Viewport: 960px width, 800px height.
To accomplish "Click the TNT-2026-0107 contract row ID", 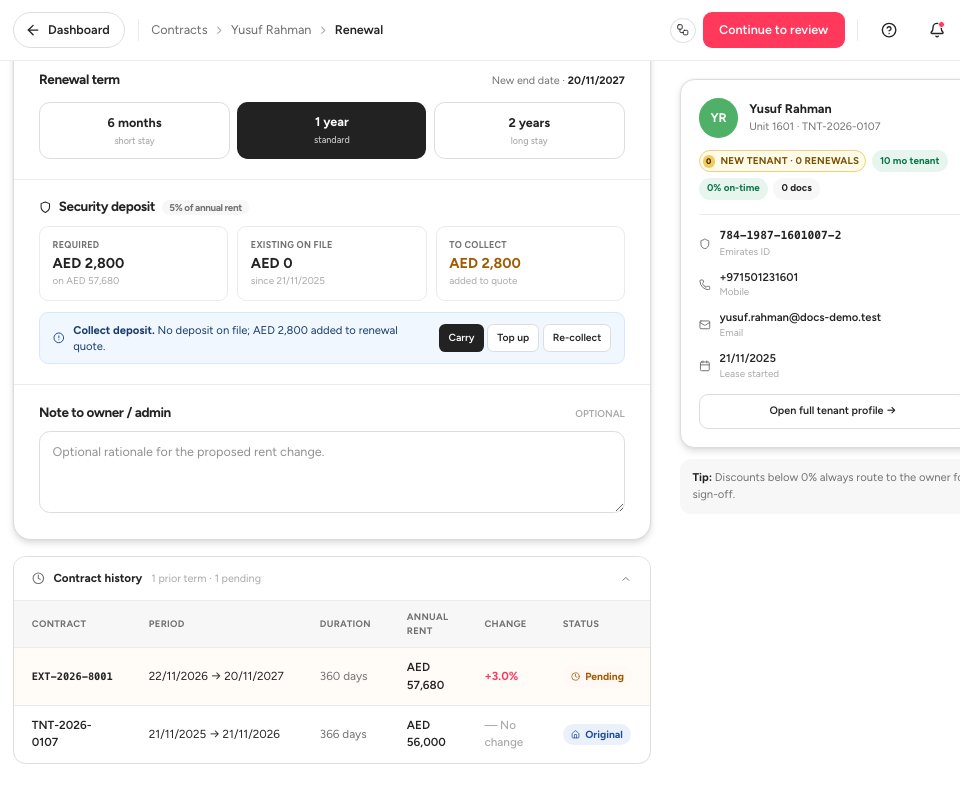I will click(x=61, y=733).
